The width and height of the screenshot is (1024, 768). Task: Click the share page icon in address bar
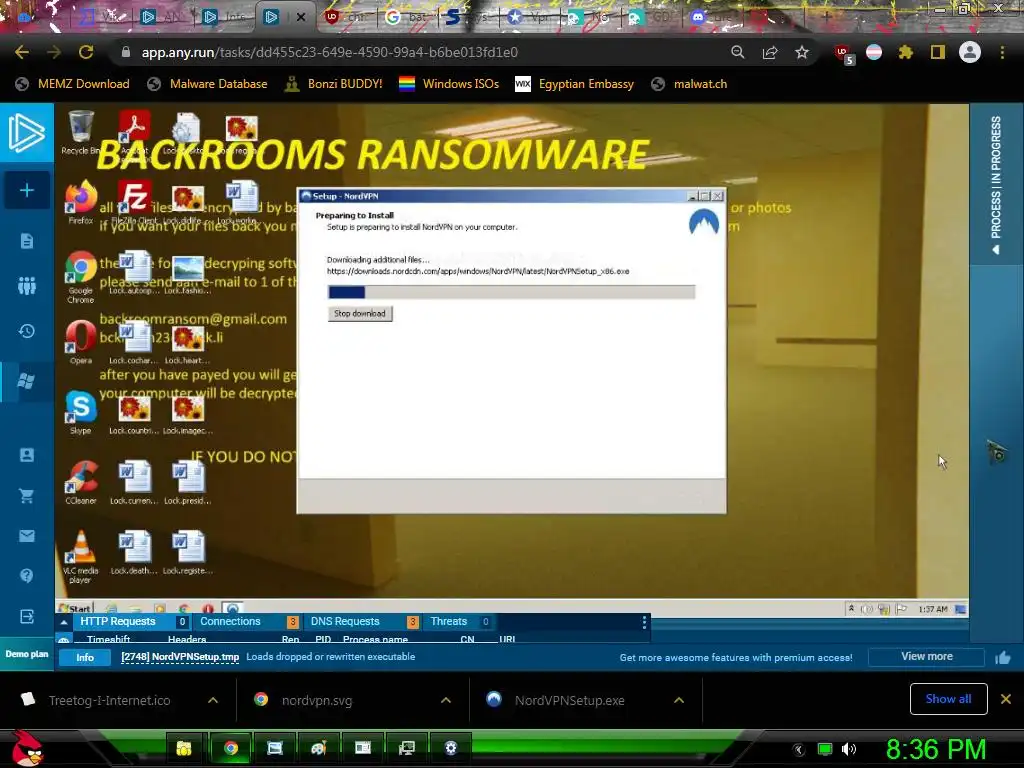(770, 52)
